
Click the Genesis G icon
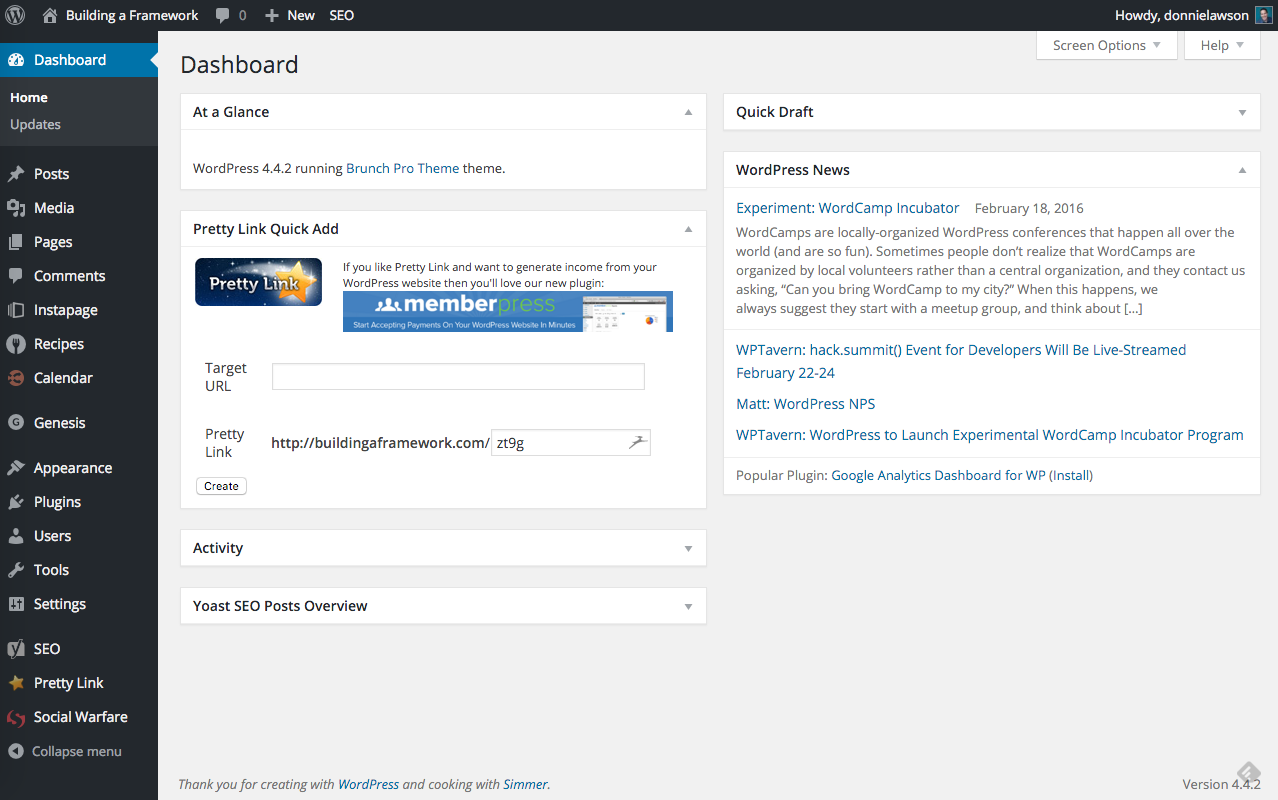coord(16,423)
